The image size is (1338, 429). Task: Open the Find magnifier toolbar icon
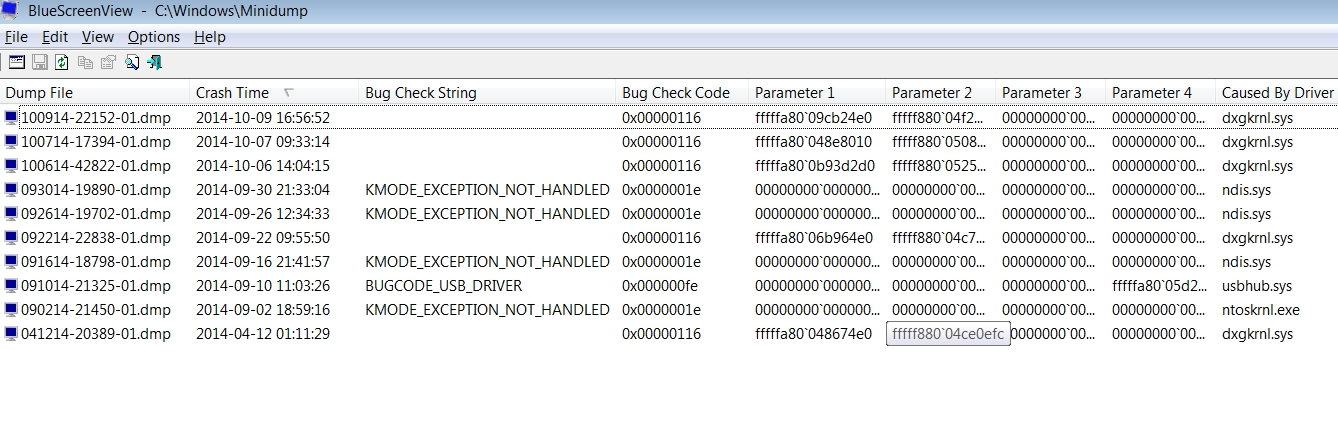132,62
